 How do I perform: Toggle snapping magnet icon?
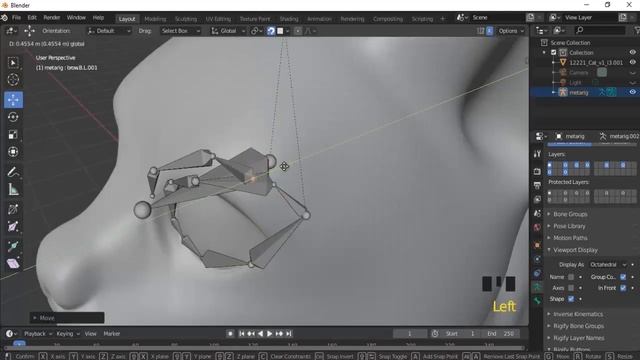tap(271, 31)
